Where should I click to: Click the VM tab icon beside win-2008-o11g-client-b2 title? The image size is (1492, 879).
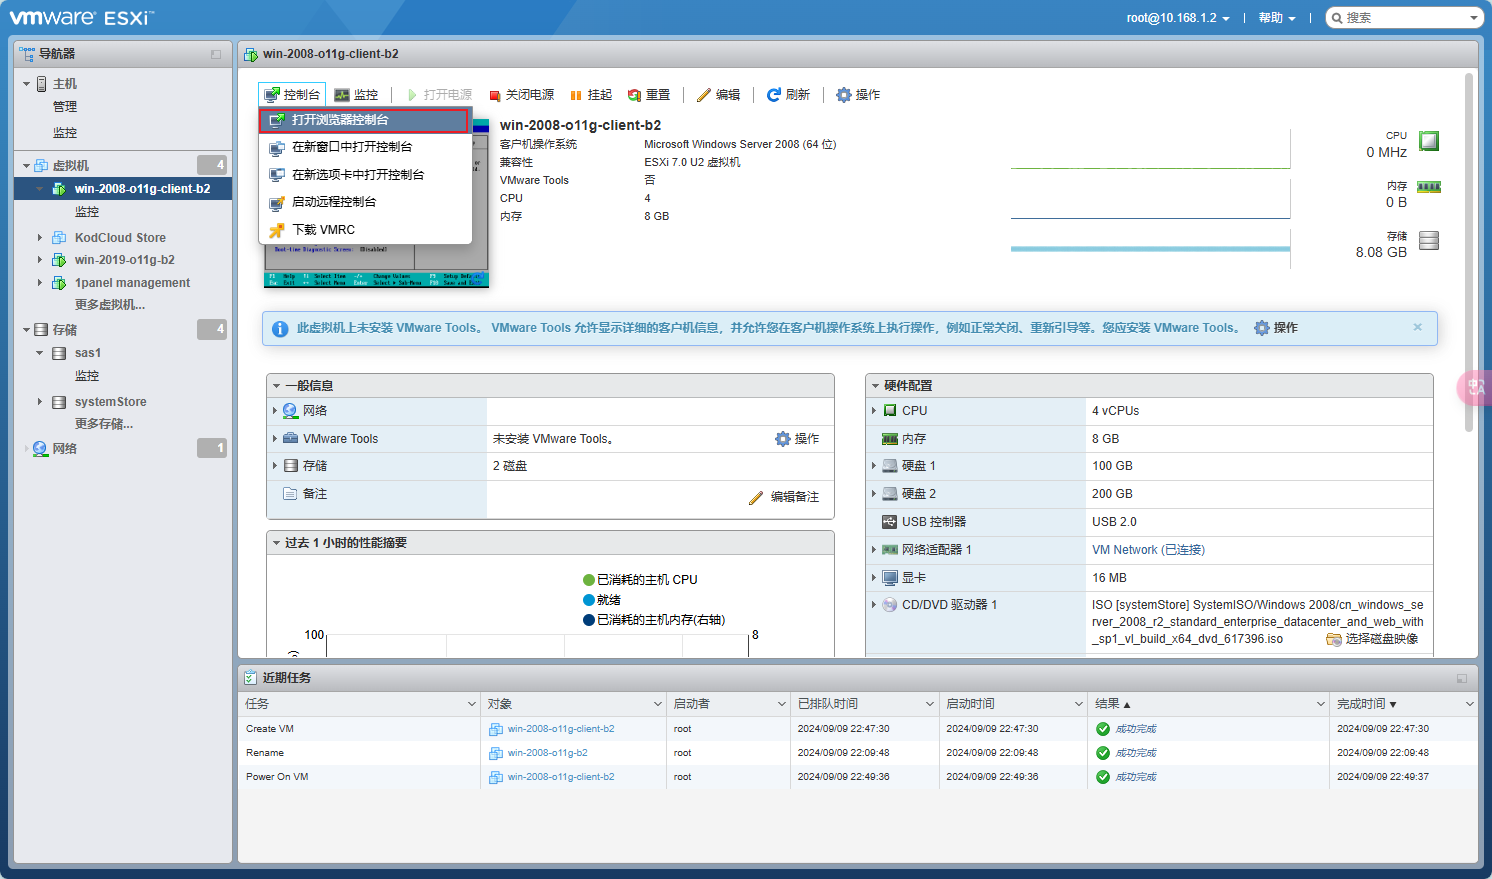[251, 54]
